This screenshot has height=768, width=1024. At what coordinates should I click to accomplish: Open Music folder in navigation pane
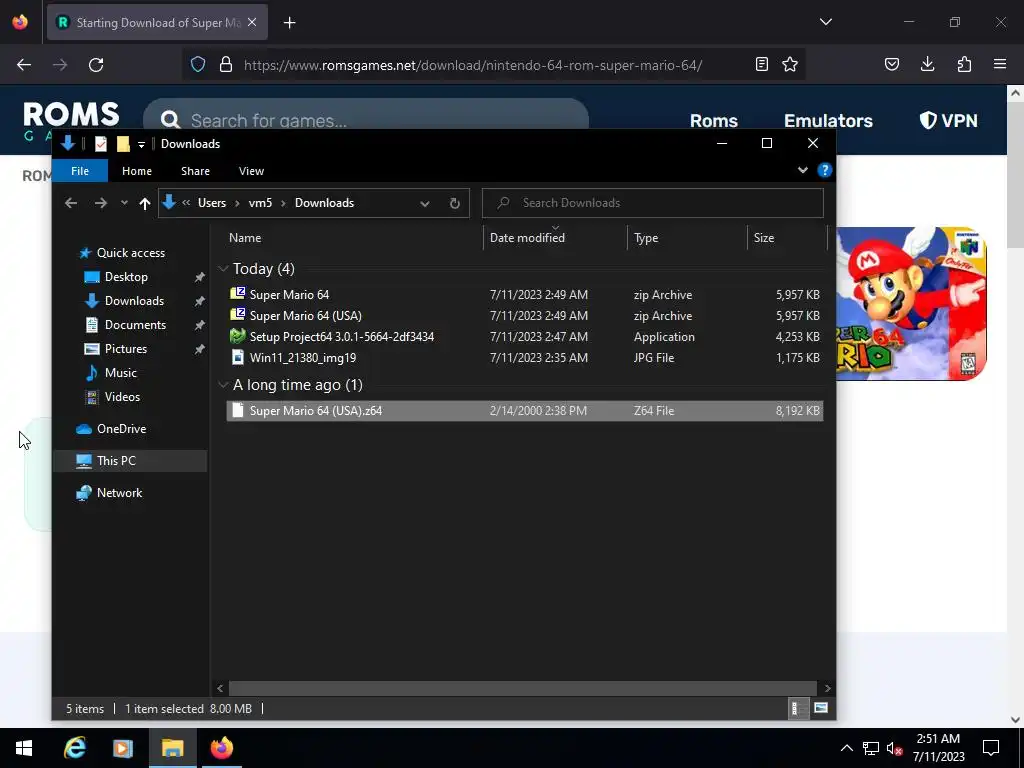(x=120, y=373)
